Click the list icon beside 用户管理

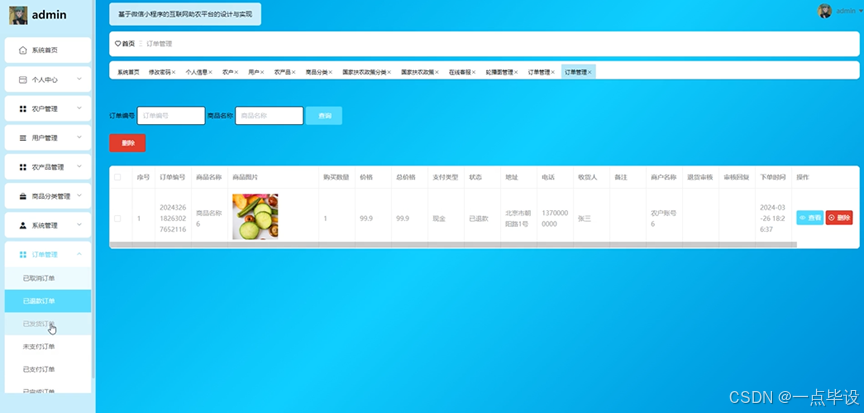pos(23,138)
